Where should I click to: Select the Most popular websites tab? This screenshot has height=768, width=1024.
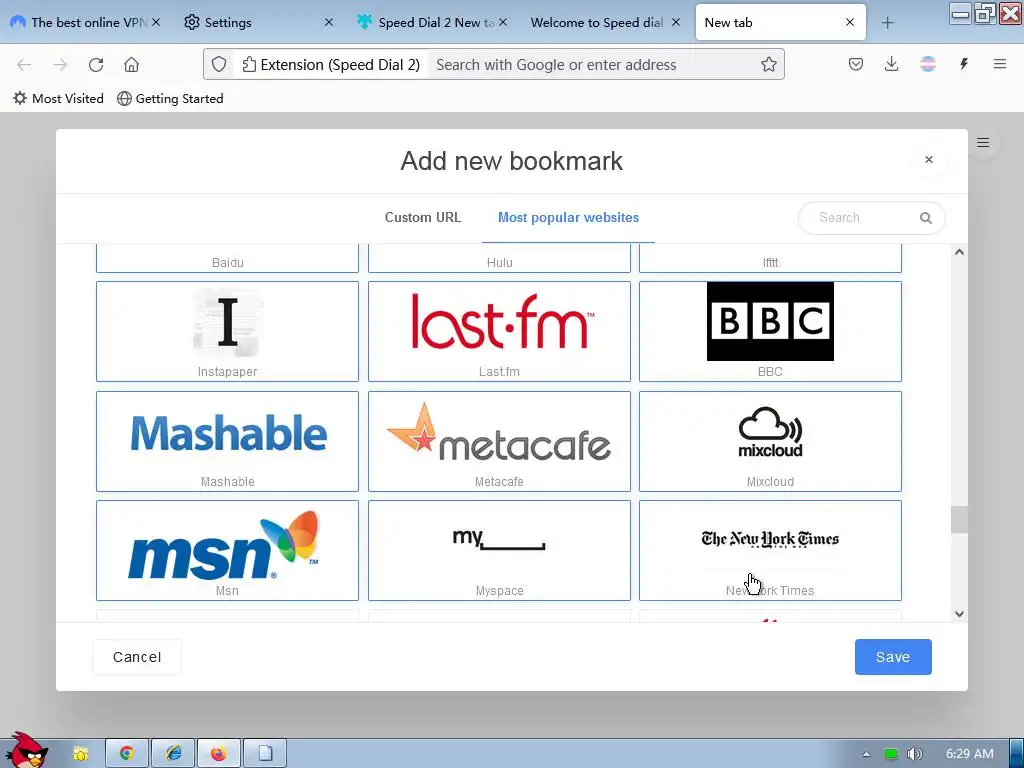pyautogui.click(x=568, y=217)
